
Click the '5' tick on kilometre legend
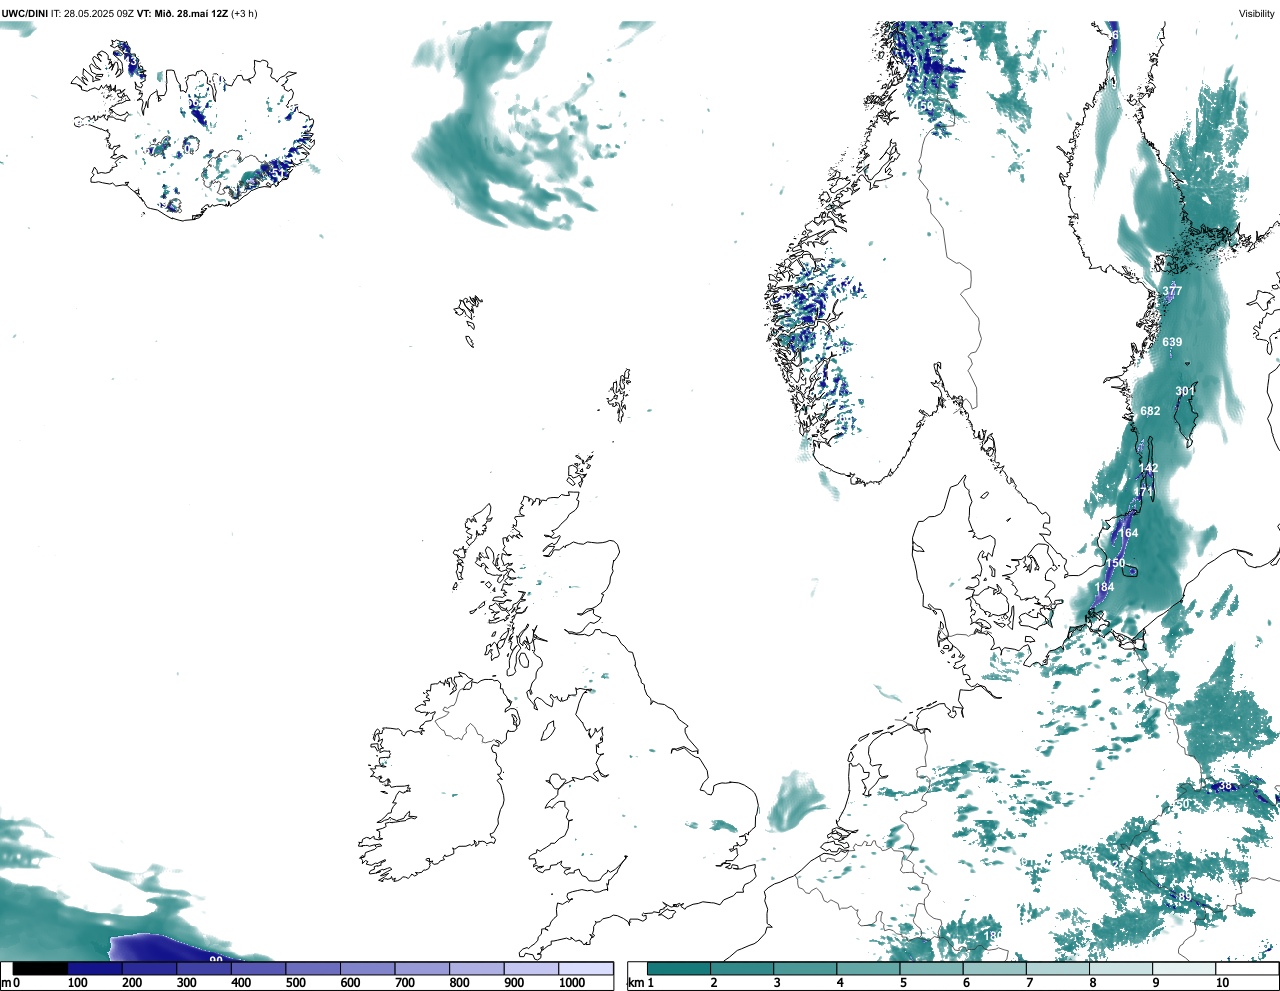[x=903, y=983]
